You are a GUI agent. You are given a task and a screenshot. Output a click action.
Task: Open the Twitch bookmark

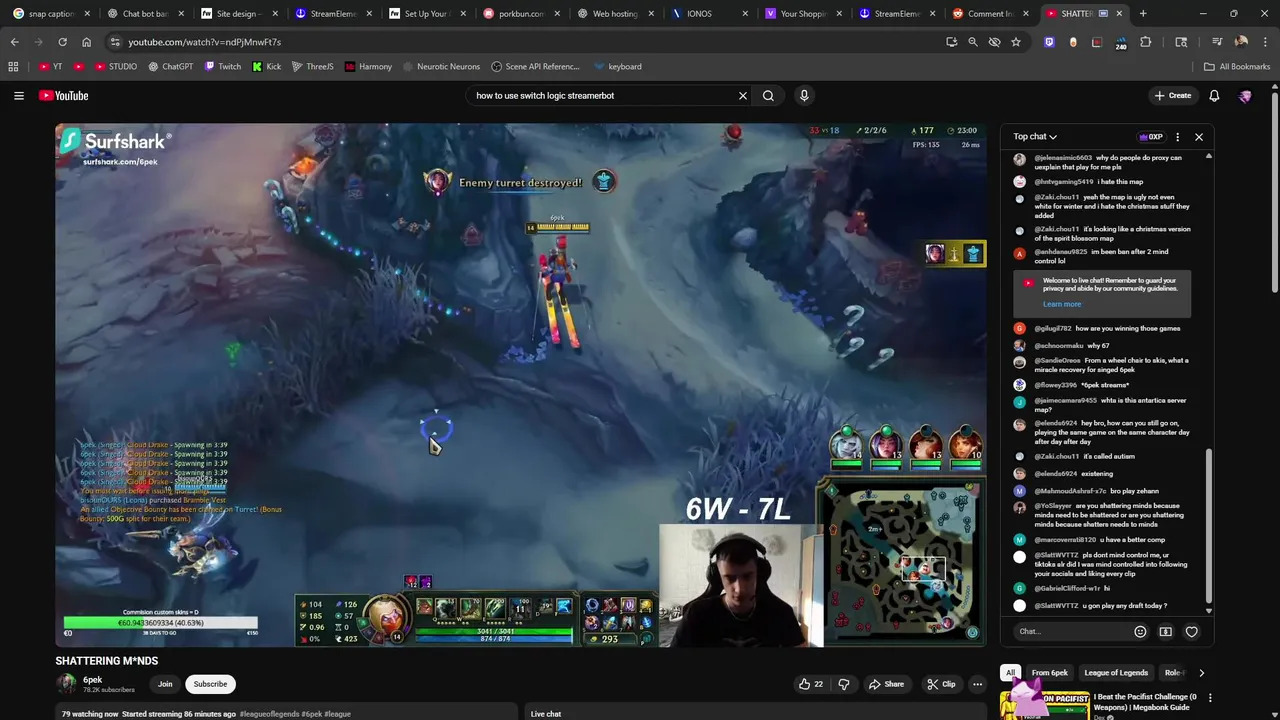(x=223, y=67)
